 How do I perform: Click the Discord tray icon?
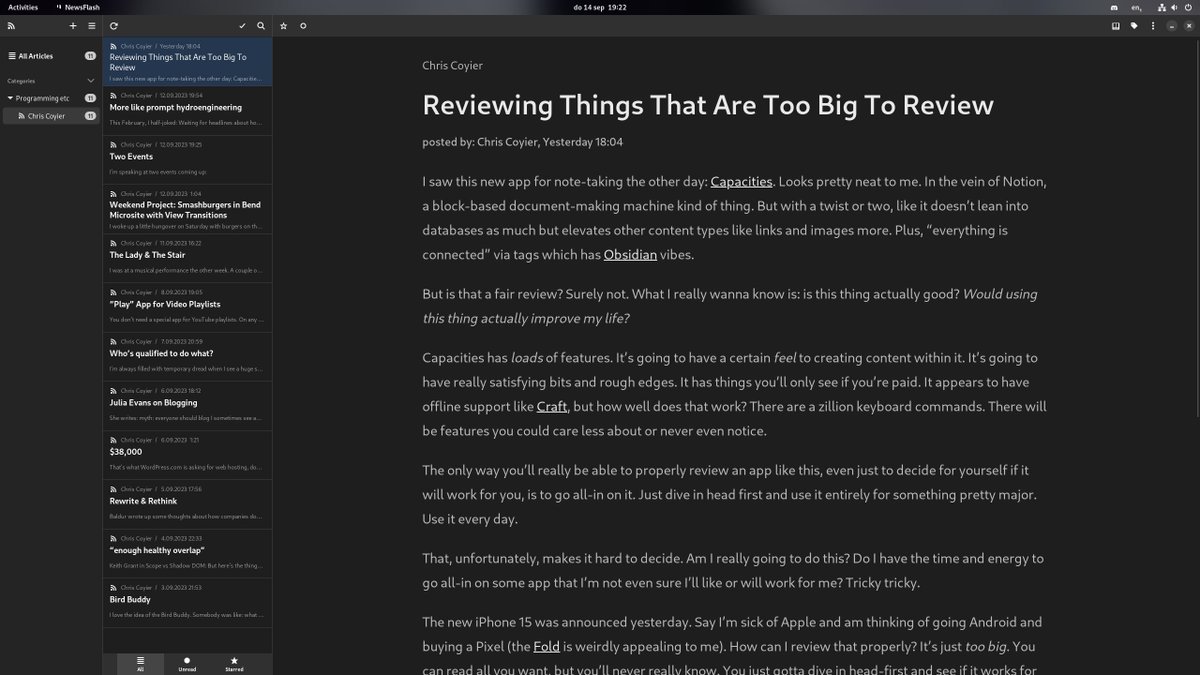point(1114,7)
